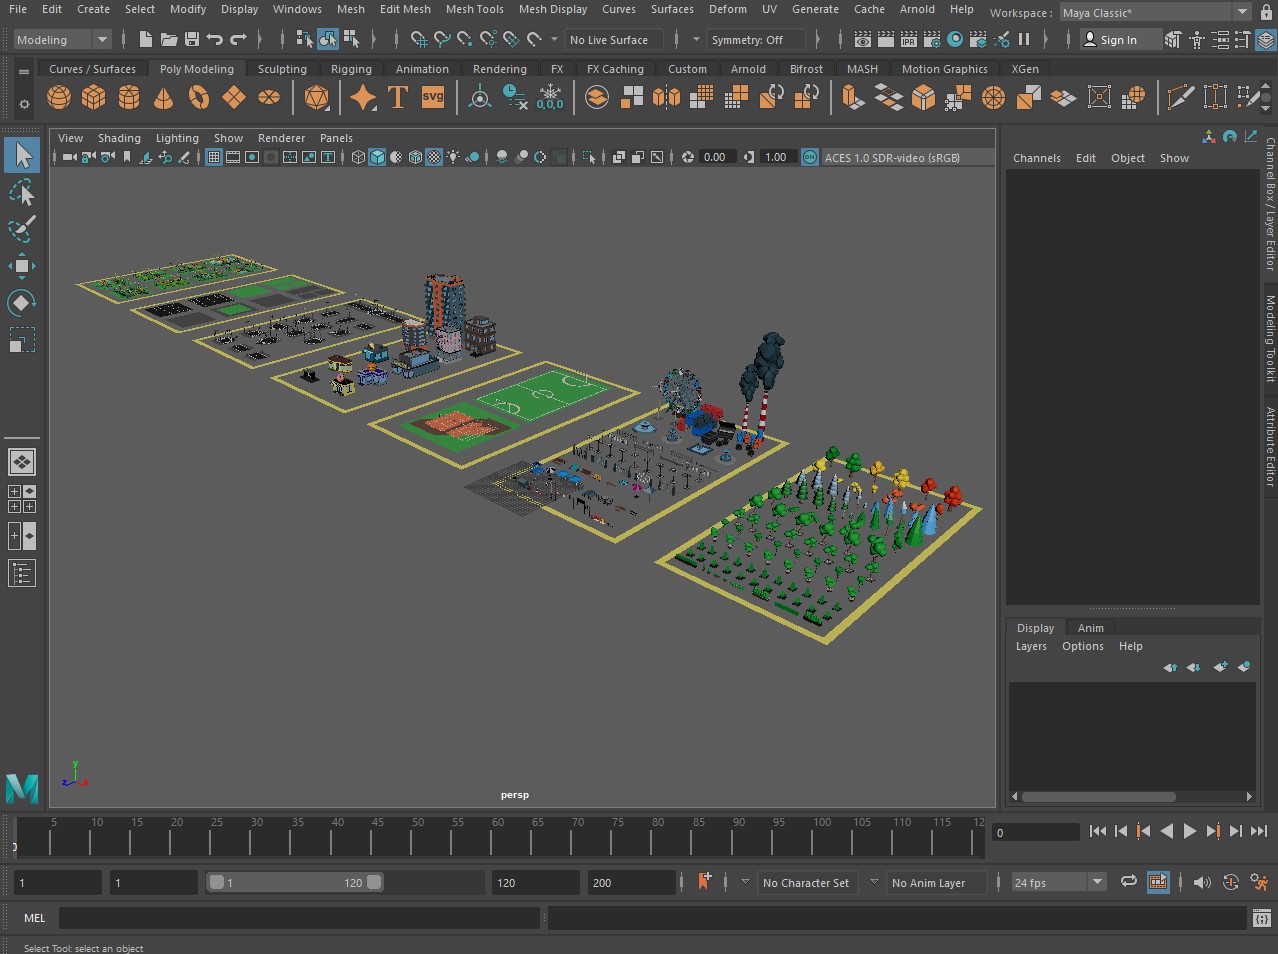Image resolution: width=1278 pixels, height=954 pixels.
Task: Select the polygon sphere shelf icon
Action: pos(59,97)
